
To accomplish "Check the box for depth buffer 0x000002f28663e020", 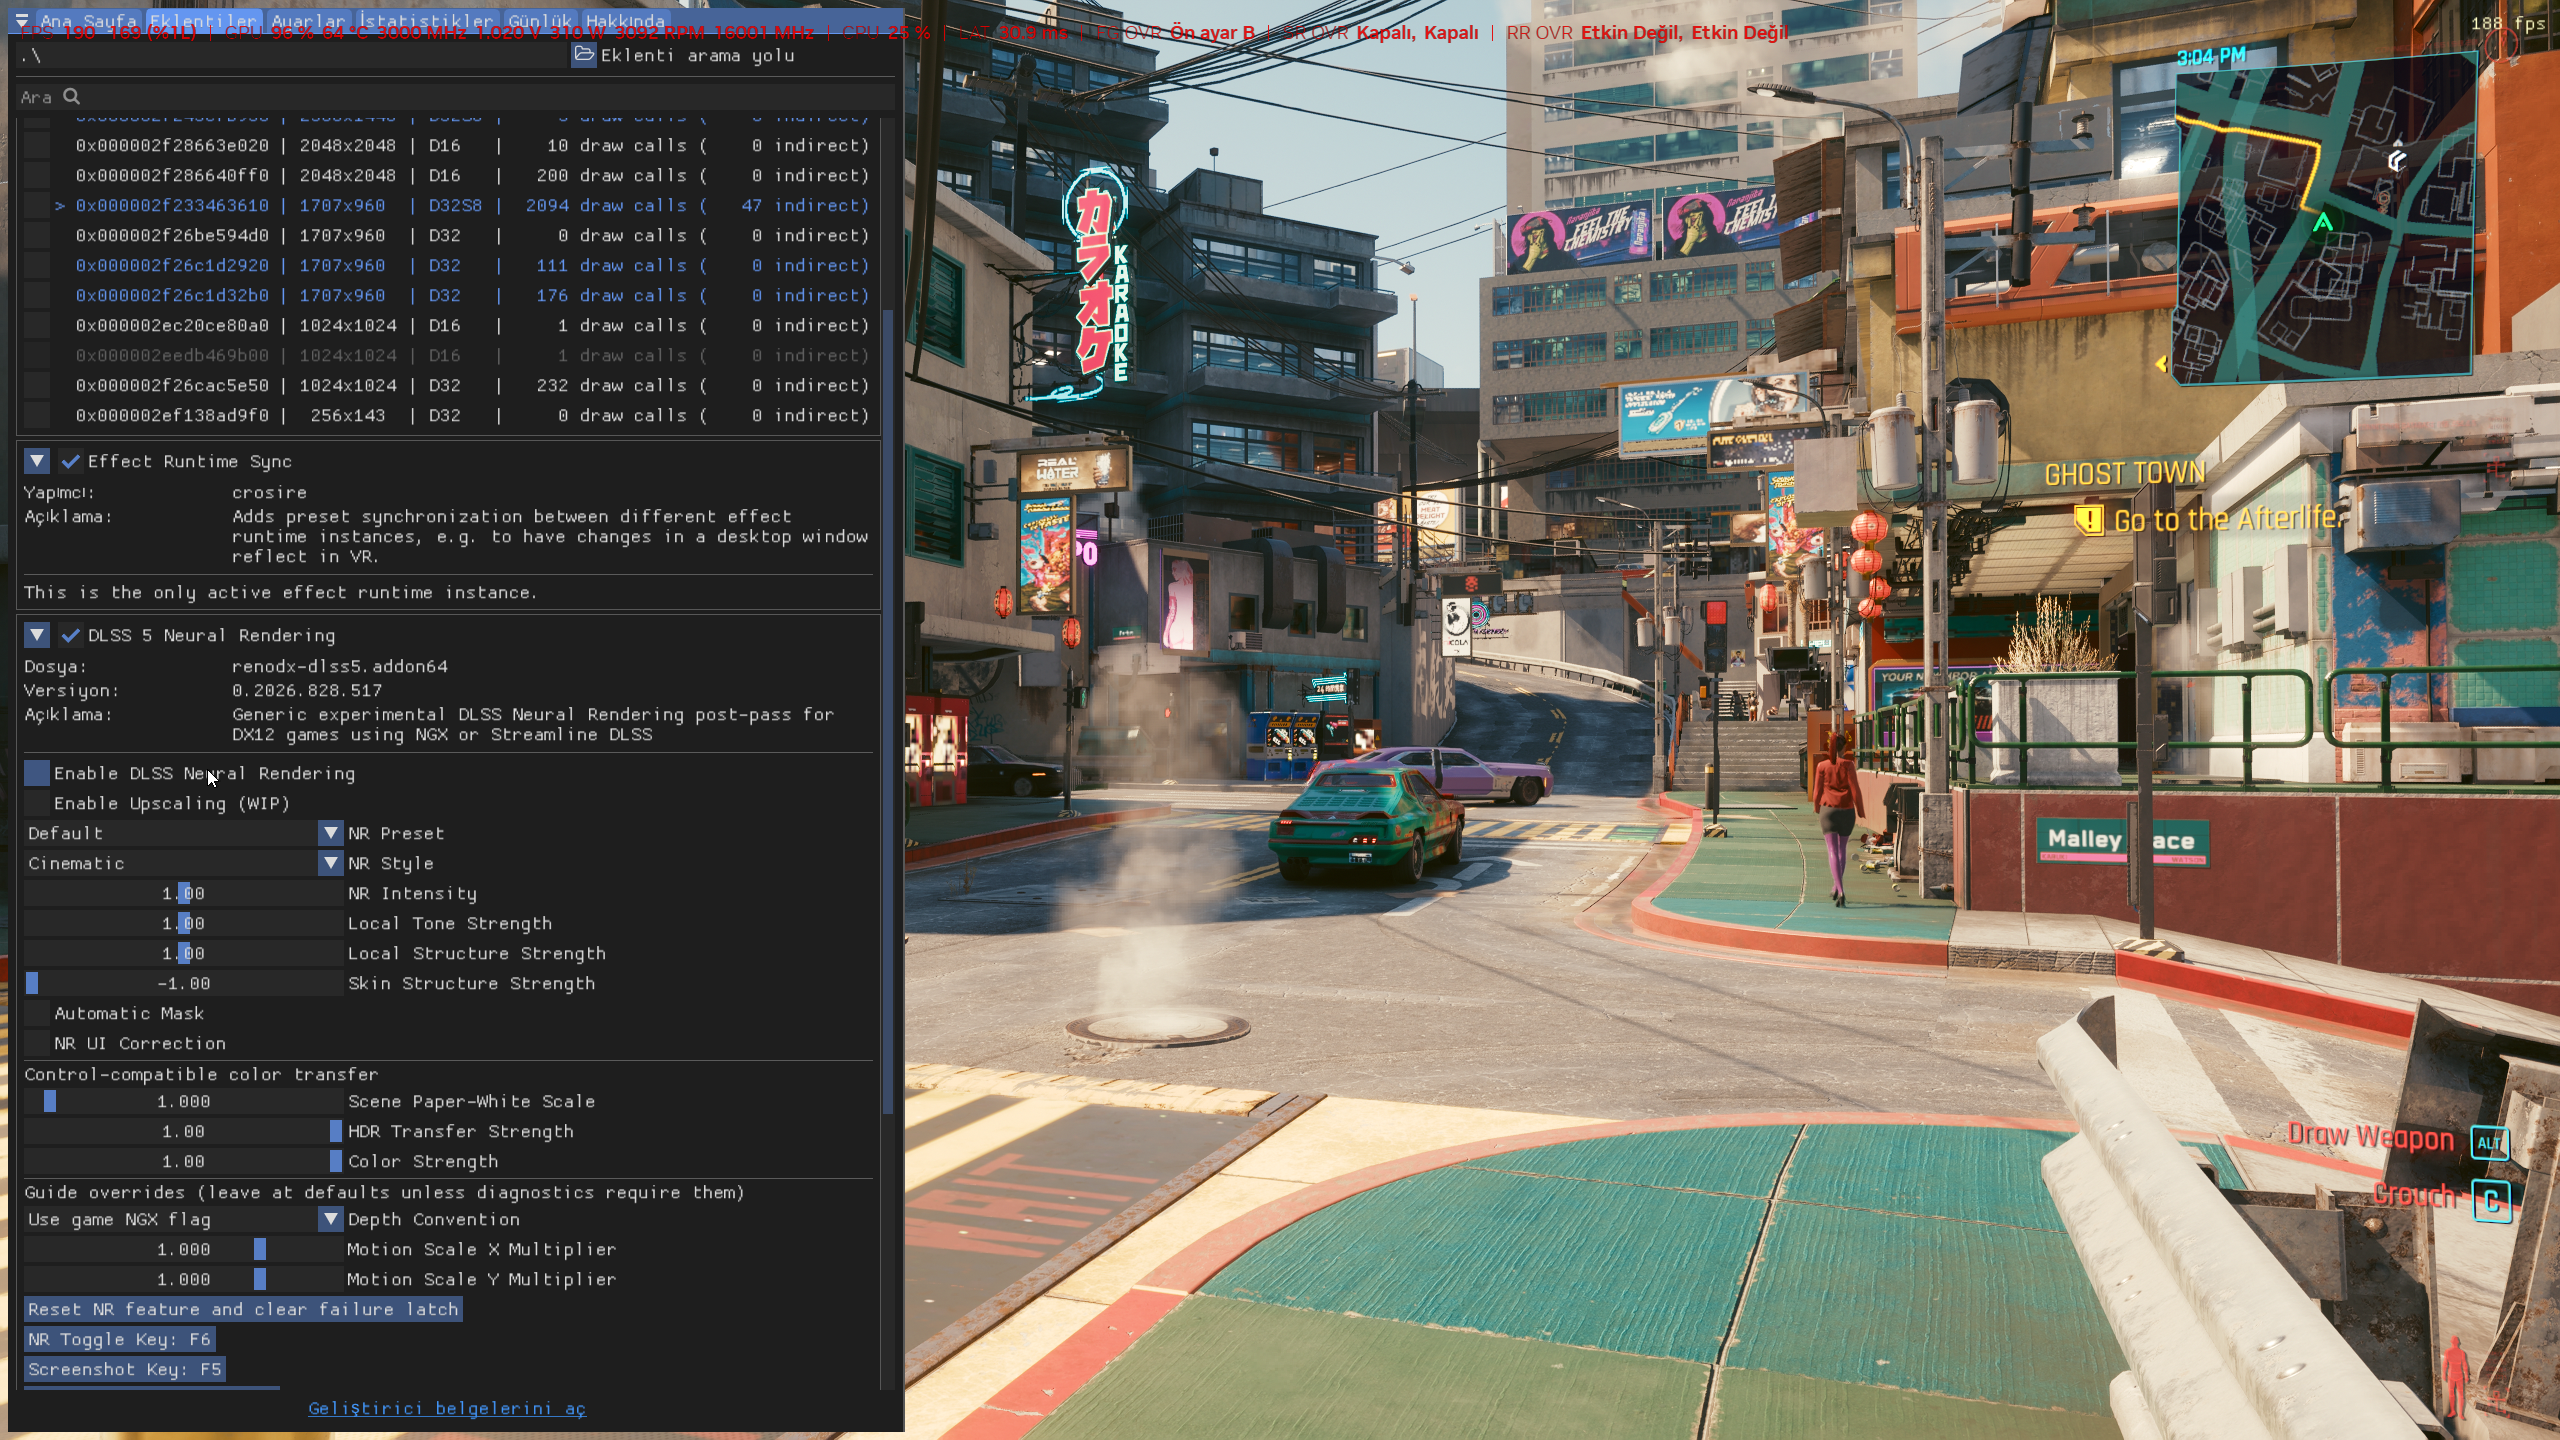I will click(x=37, y=145).
